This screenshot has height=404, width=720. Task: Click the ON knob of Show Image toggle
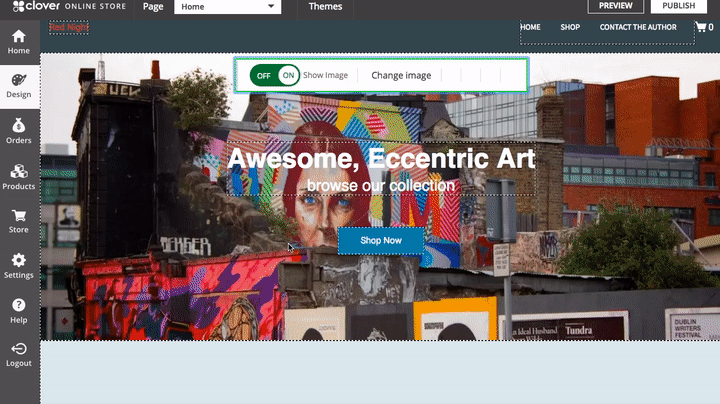[x=288, y=75]
